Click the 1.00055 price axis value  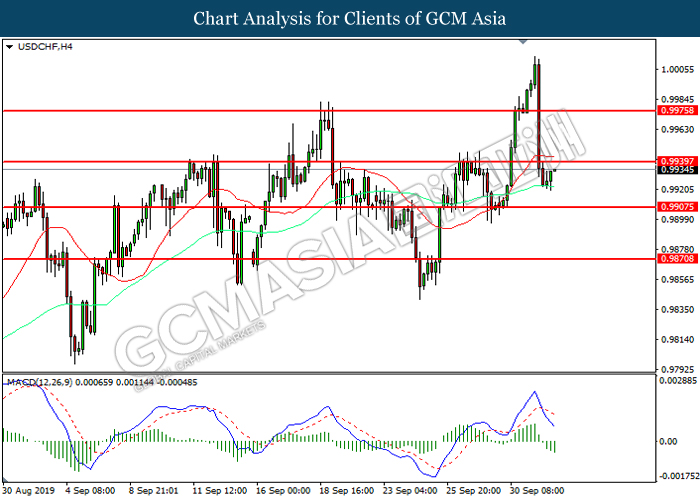678,69
